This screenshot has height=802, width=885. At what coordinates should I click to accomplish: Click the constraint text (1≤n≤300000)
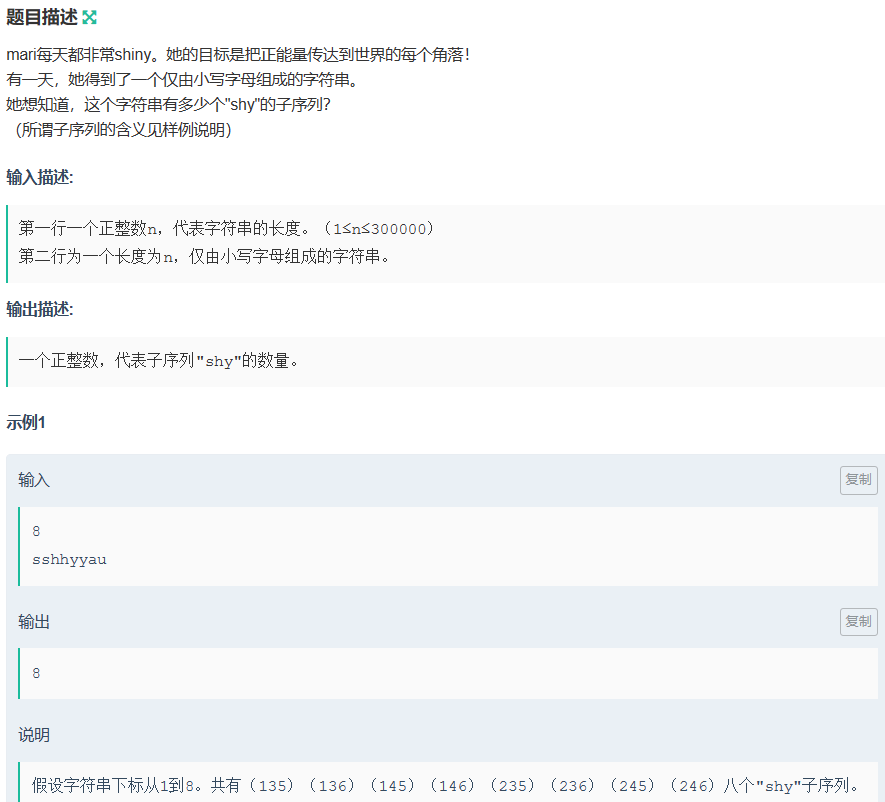click(x=379, y=229)
